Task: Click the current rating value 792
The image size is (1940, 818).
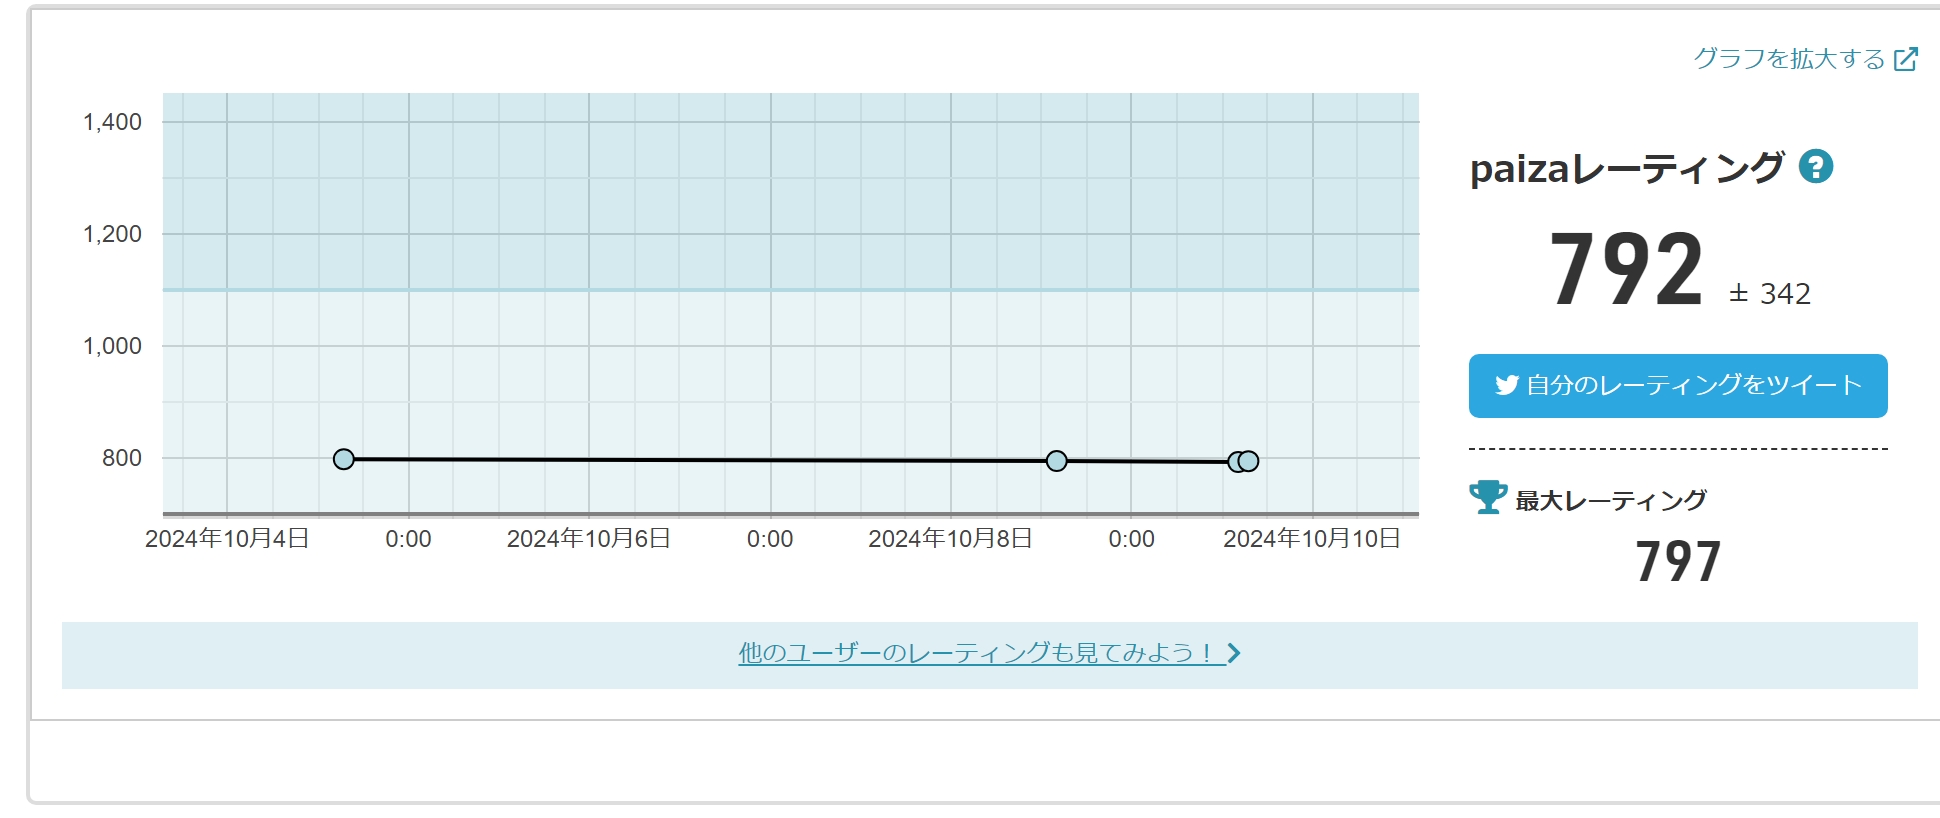Action: click(x=1626, y=270)
